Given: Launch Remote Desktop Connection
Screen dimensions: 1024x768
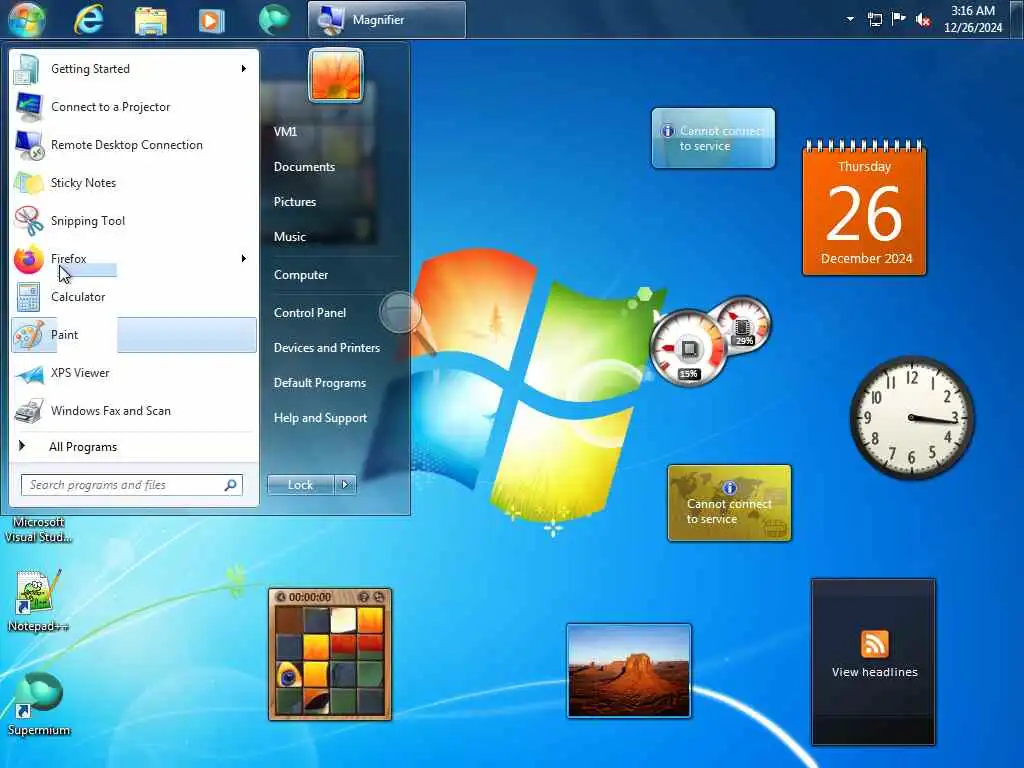Looking at the screenshot, I should click(134, 144).
